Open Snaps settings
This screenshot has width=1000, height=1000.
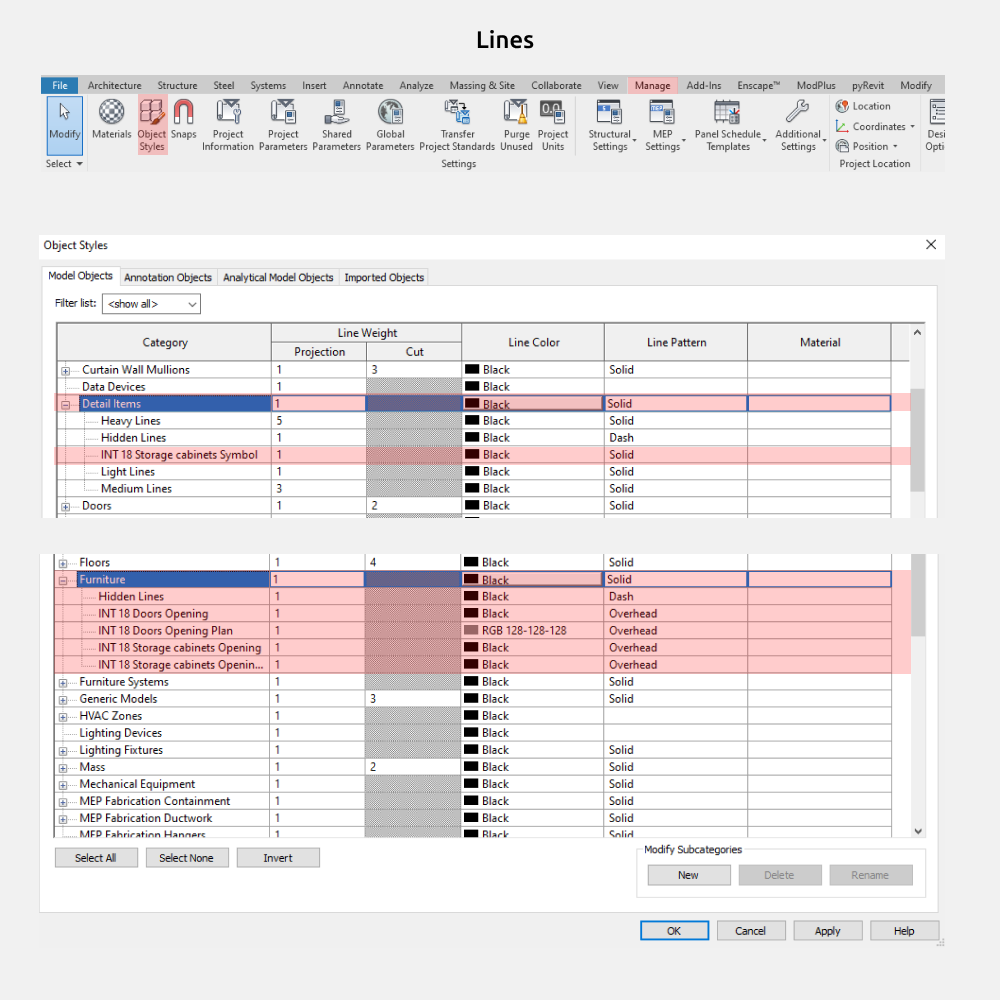pos(183,119)
